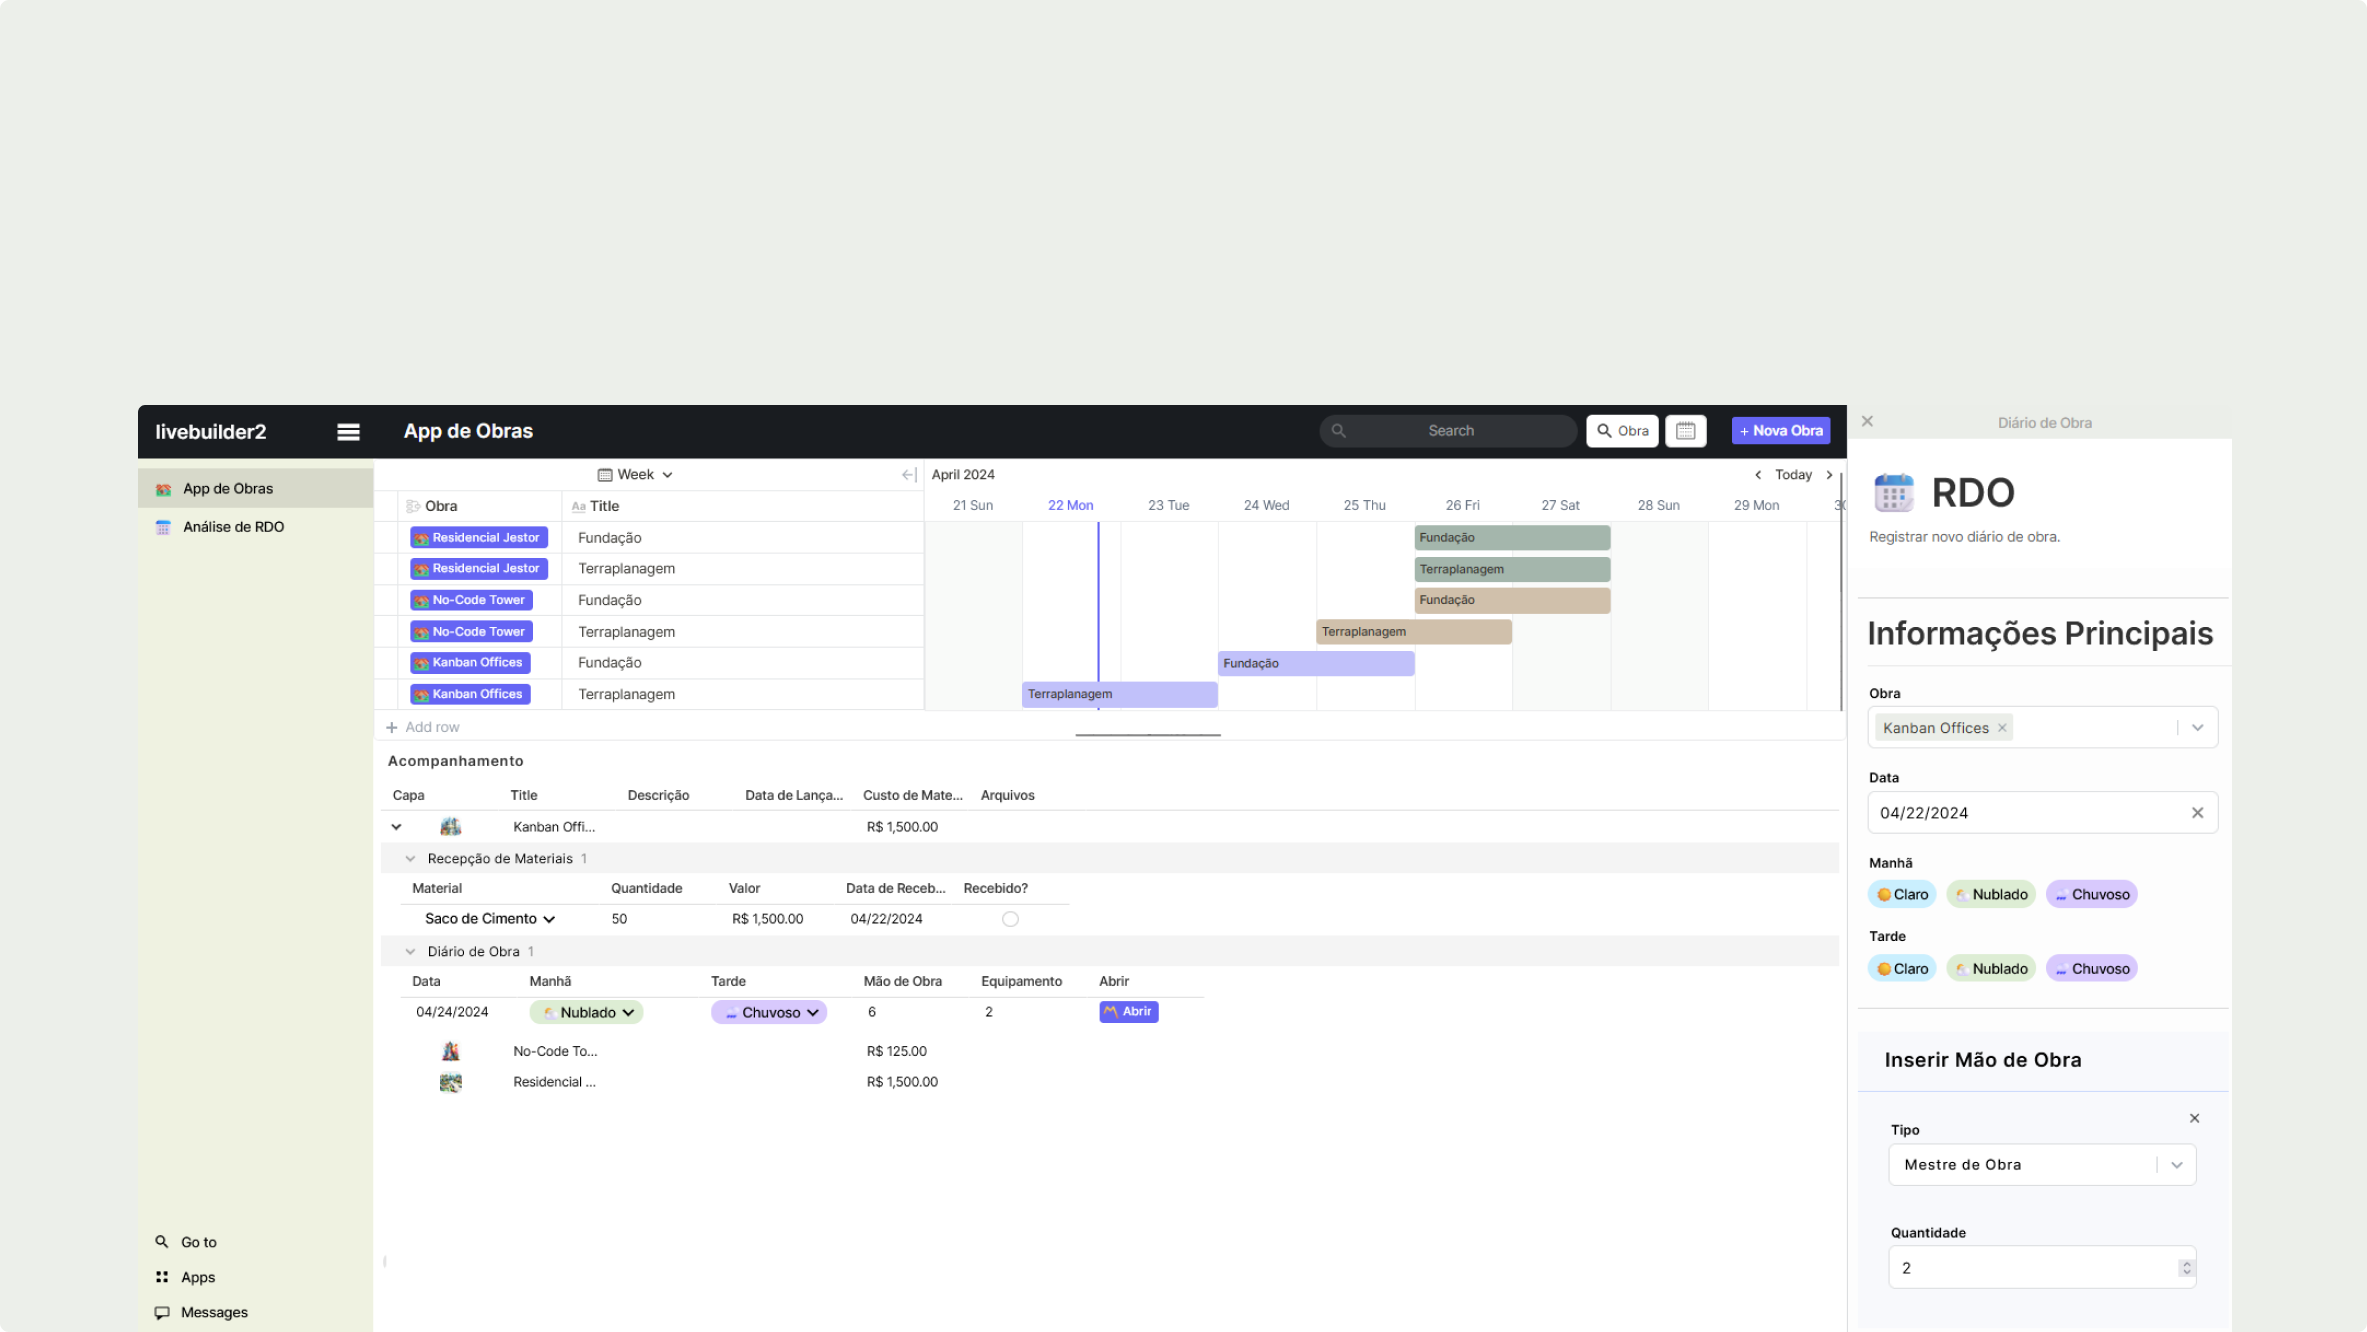
Task: Remove the Mestre de Obra labor entry
Action: click(x=2194, y=1118)
